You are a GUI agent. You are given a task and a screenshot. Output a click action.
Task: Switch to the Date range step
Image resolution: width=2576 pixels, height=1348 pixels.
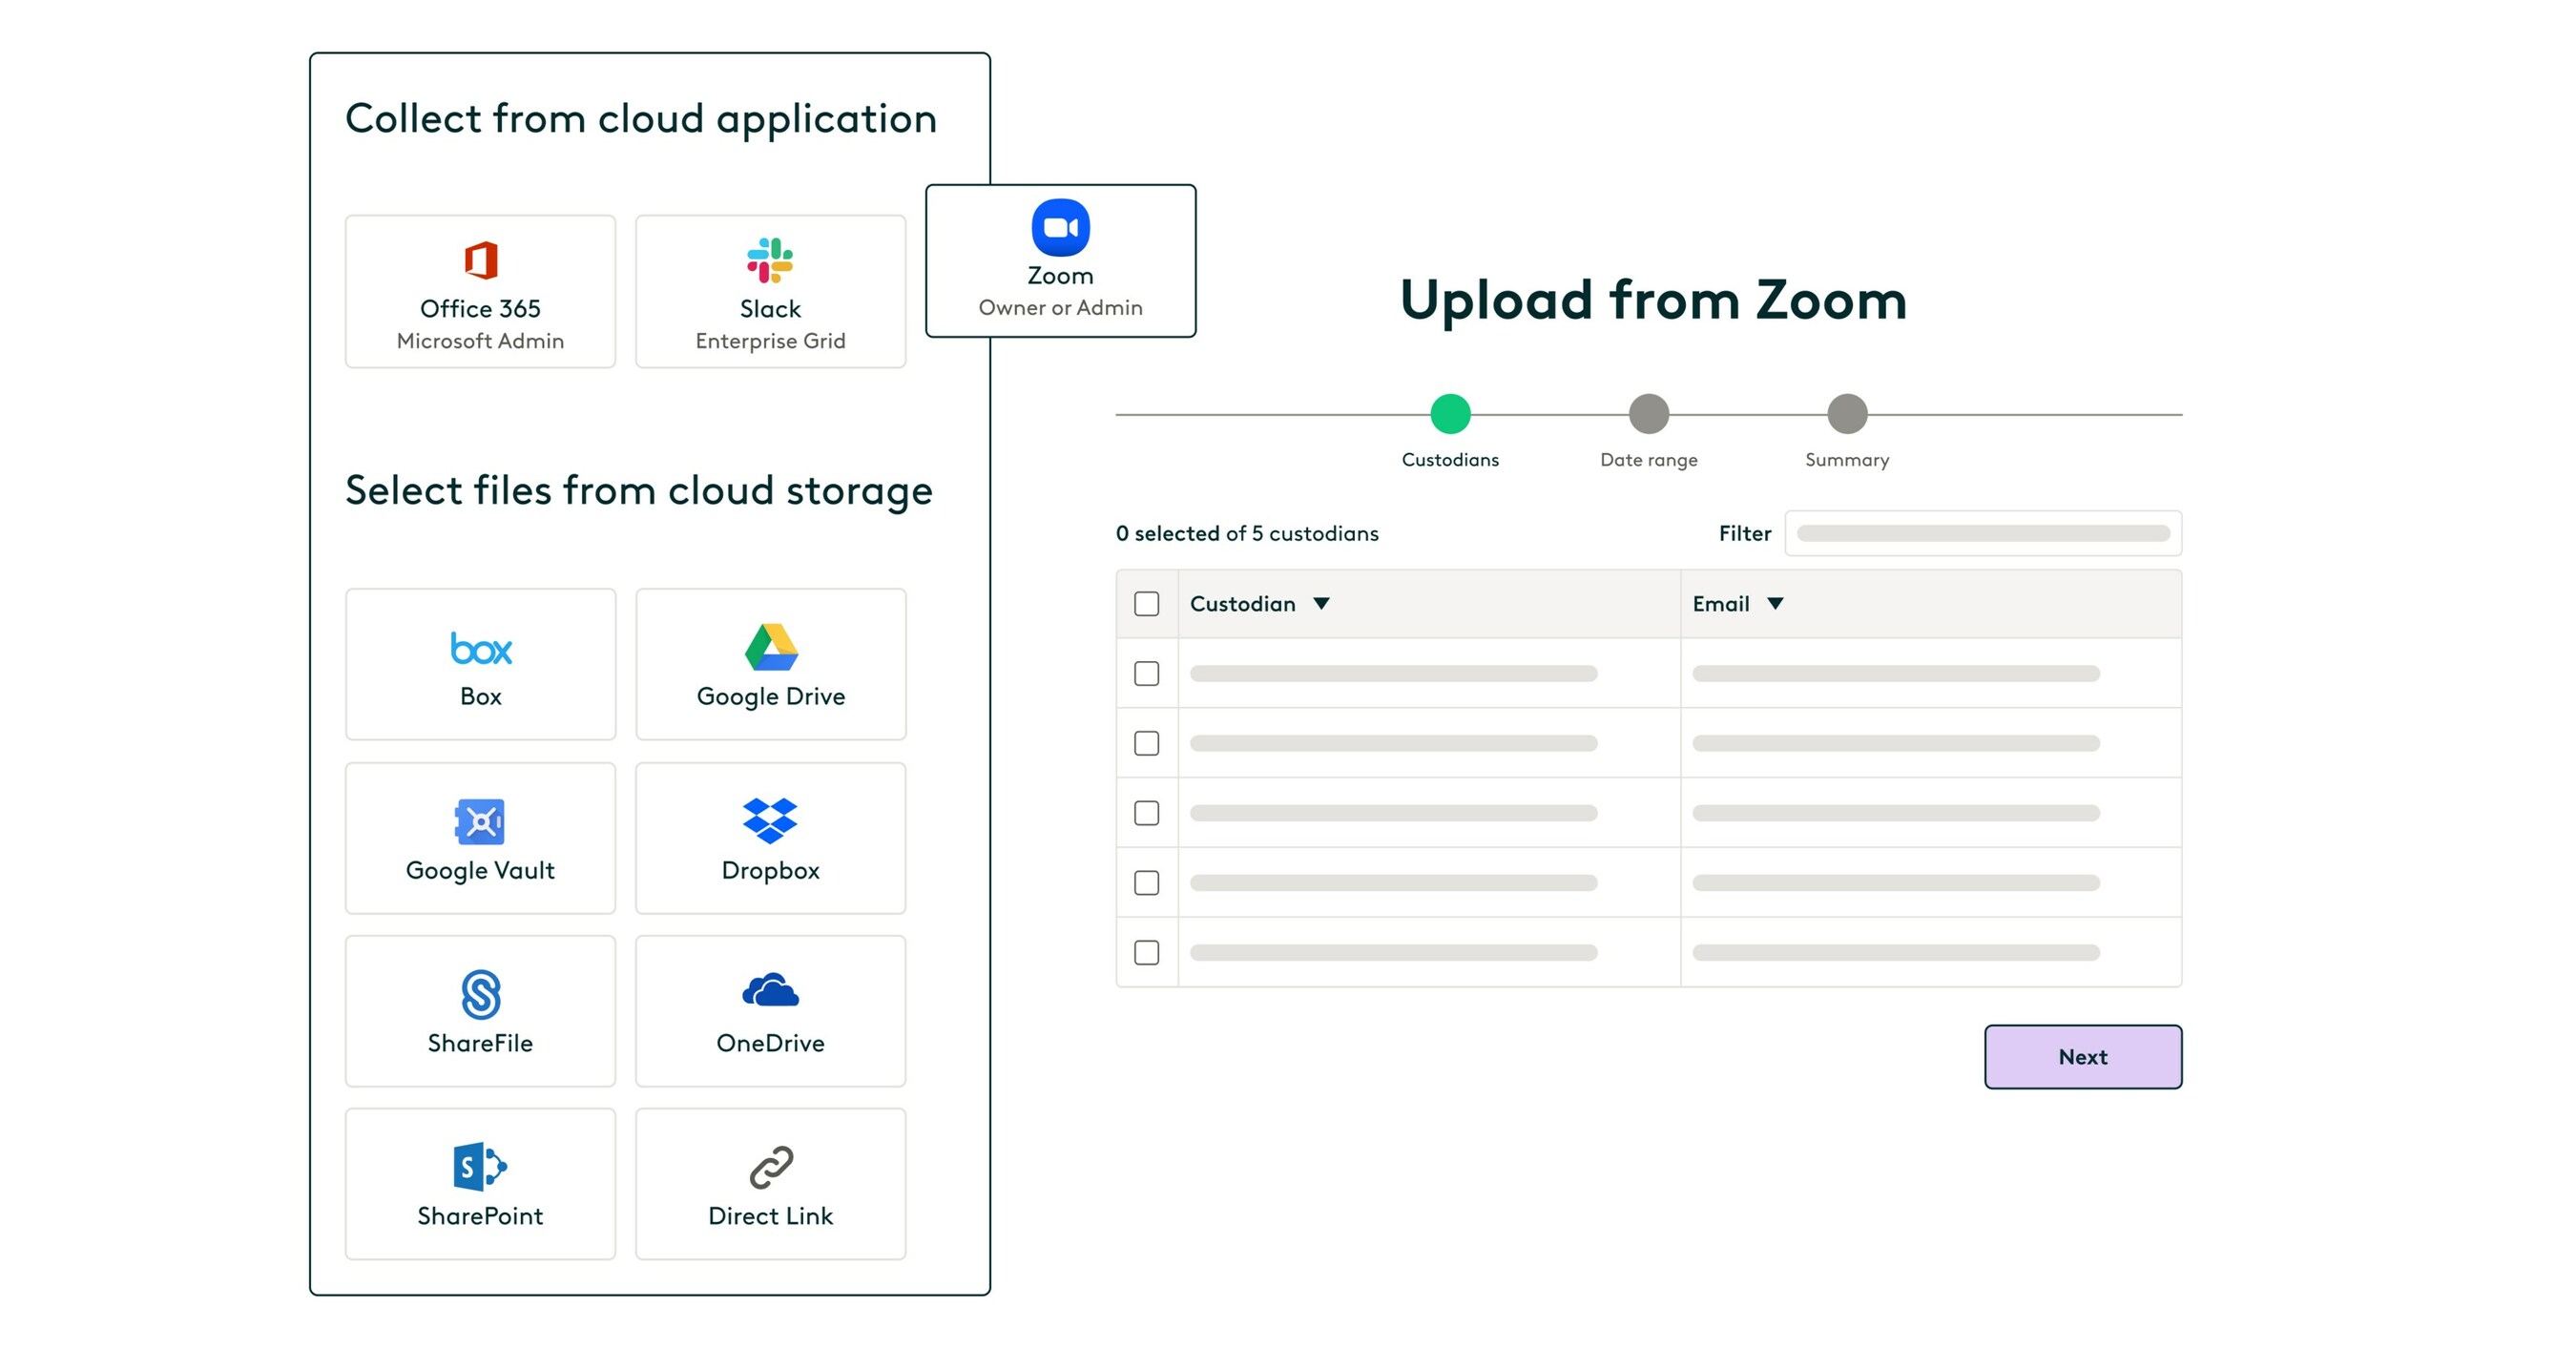(1648, 413)
